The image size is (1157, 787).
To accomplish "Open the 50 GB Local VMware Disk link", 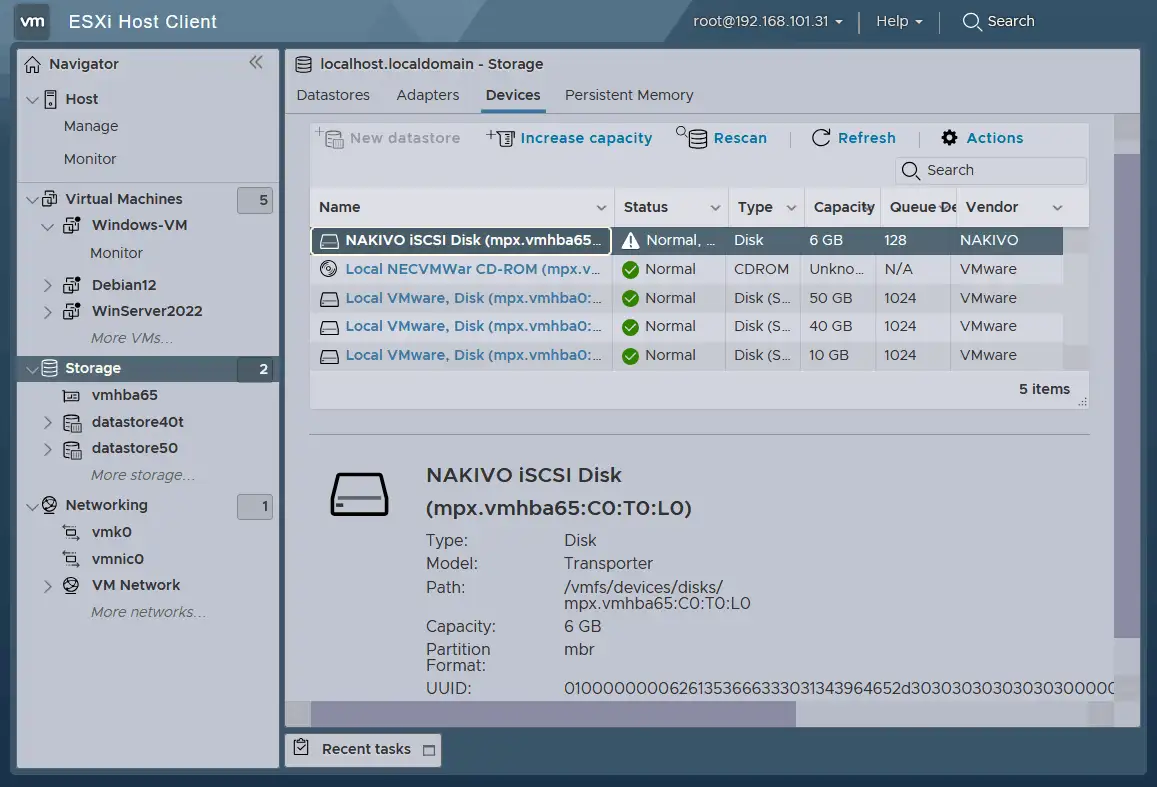I will [474, 298].
